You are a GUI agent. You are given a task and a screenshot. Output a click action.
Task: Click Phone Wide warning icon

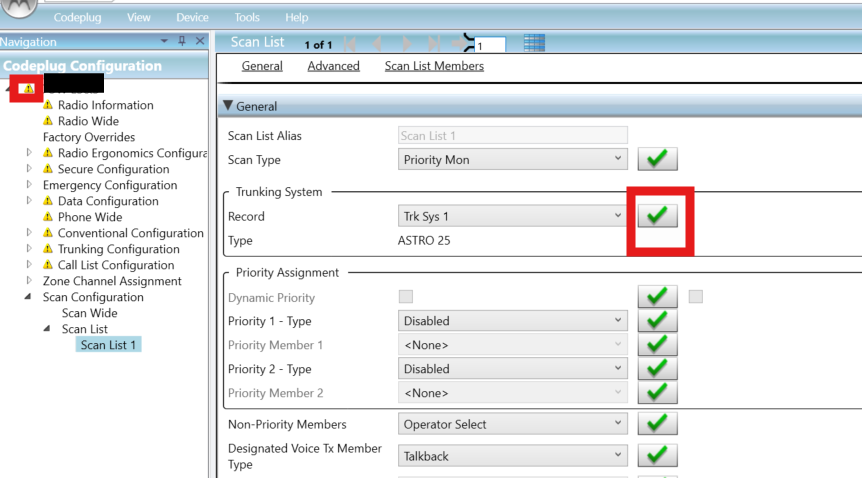pos(48,217)
